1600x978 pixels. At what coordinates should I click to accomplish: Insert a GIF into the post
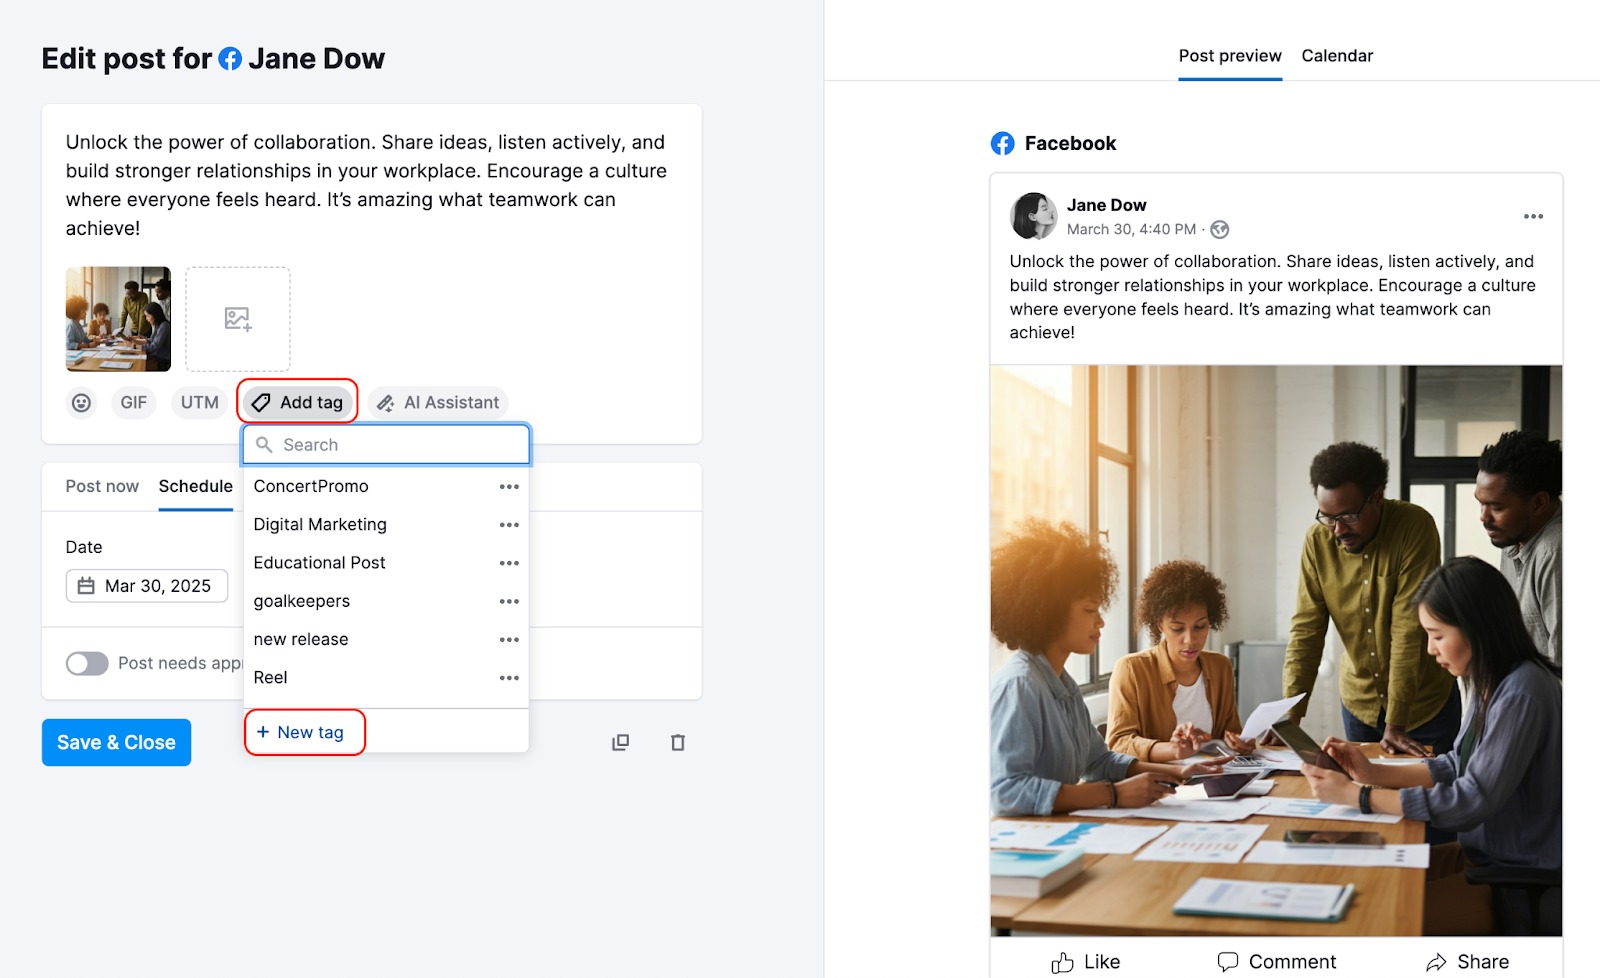click(x=133, y=402)
